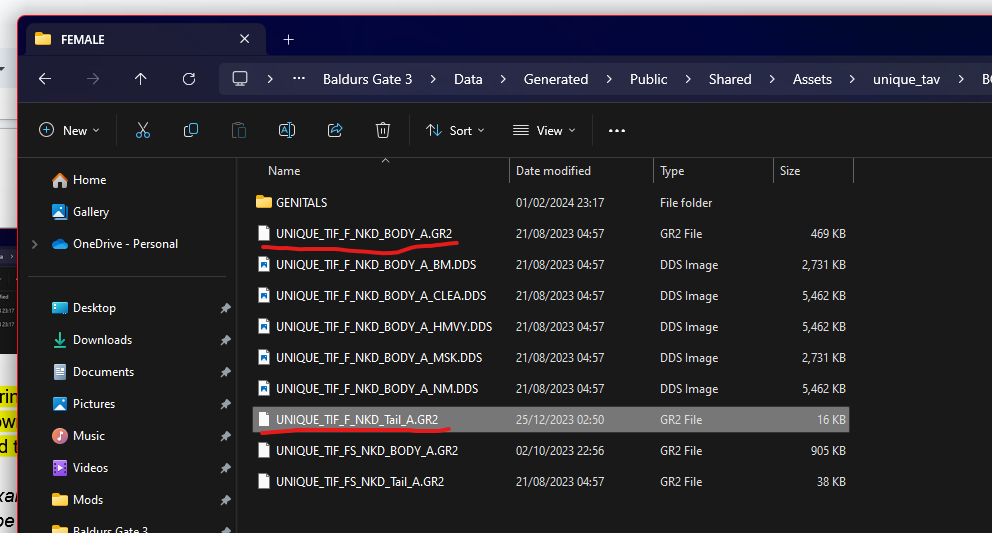The width and height of the screenshot is (992, 533).
Task: Open Downloads in the sidebar
Action: click(x=102, y=340)
